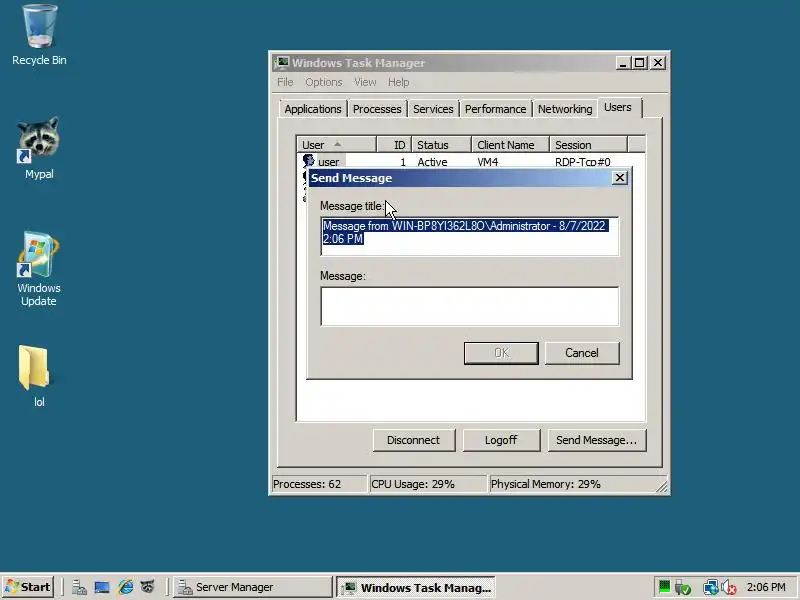
Task: Switch to the Networking tab
Action: pyautogui.click(x=565, y=109)
